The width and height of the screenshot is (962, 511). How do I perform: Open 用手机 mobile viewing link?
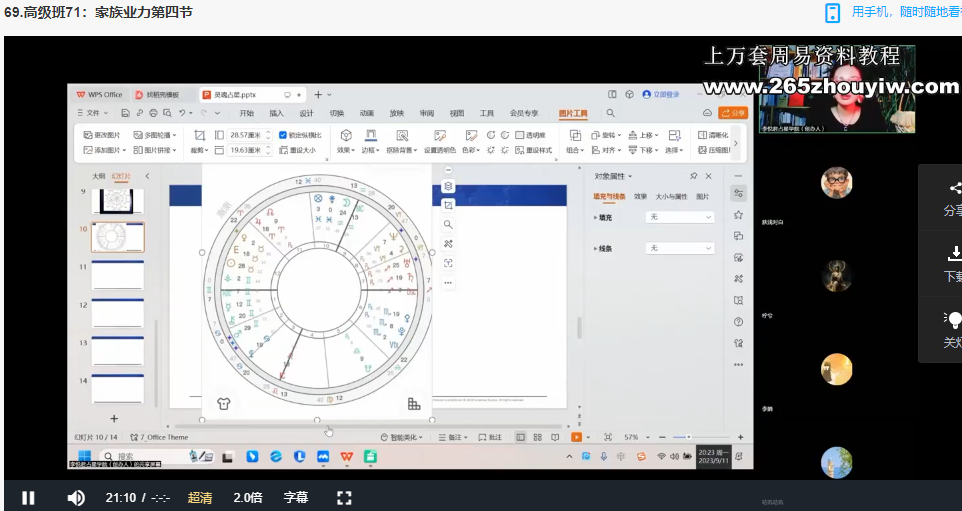click(x=906, y=12)
